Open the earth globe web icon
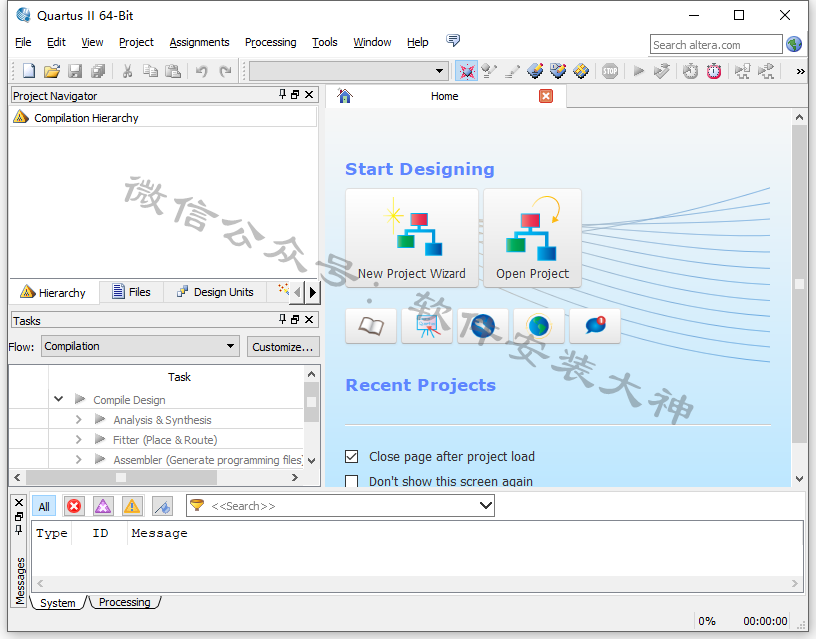Image resolution: width=816 pixels, height=639 pixels. [539, 326]
